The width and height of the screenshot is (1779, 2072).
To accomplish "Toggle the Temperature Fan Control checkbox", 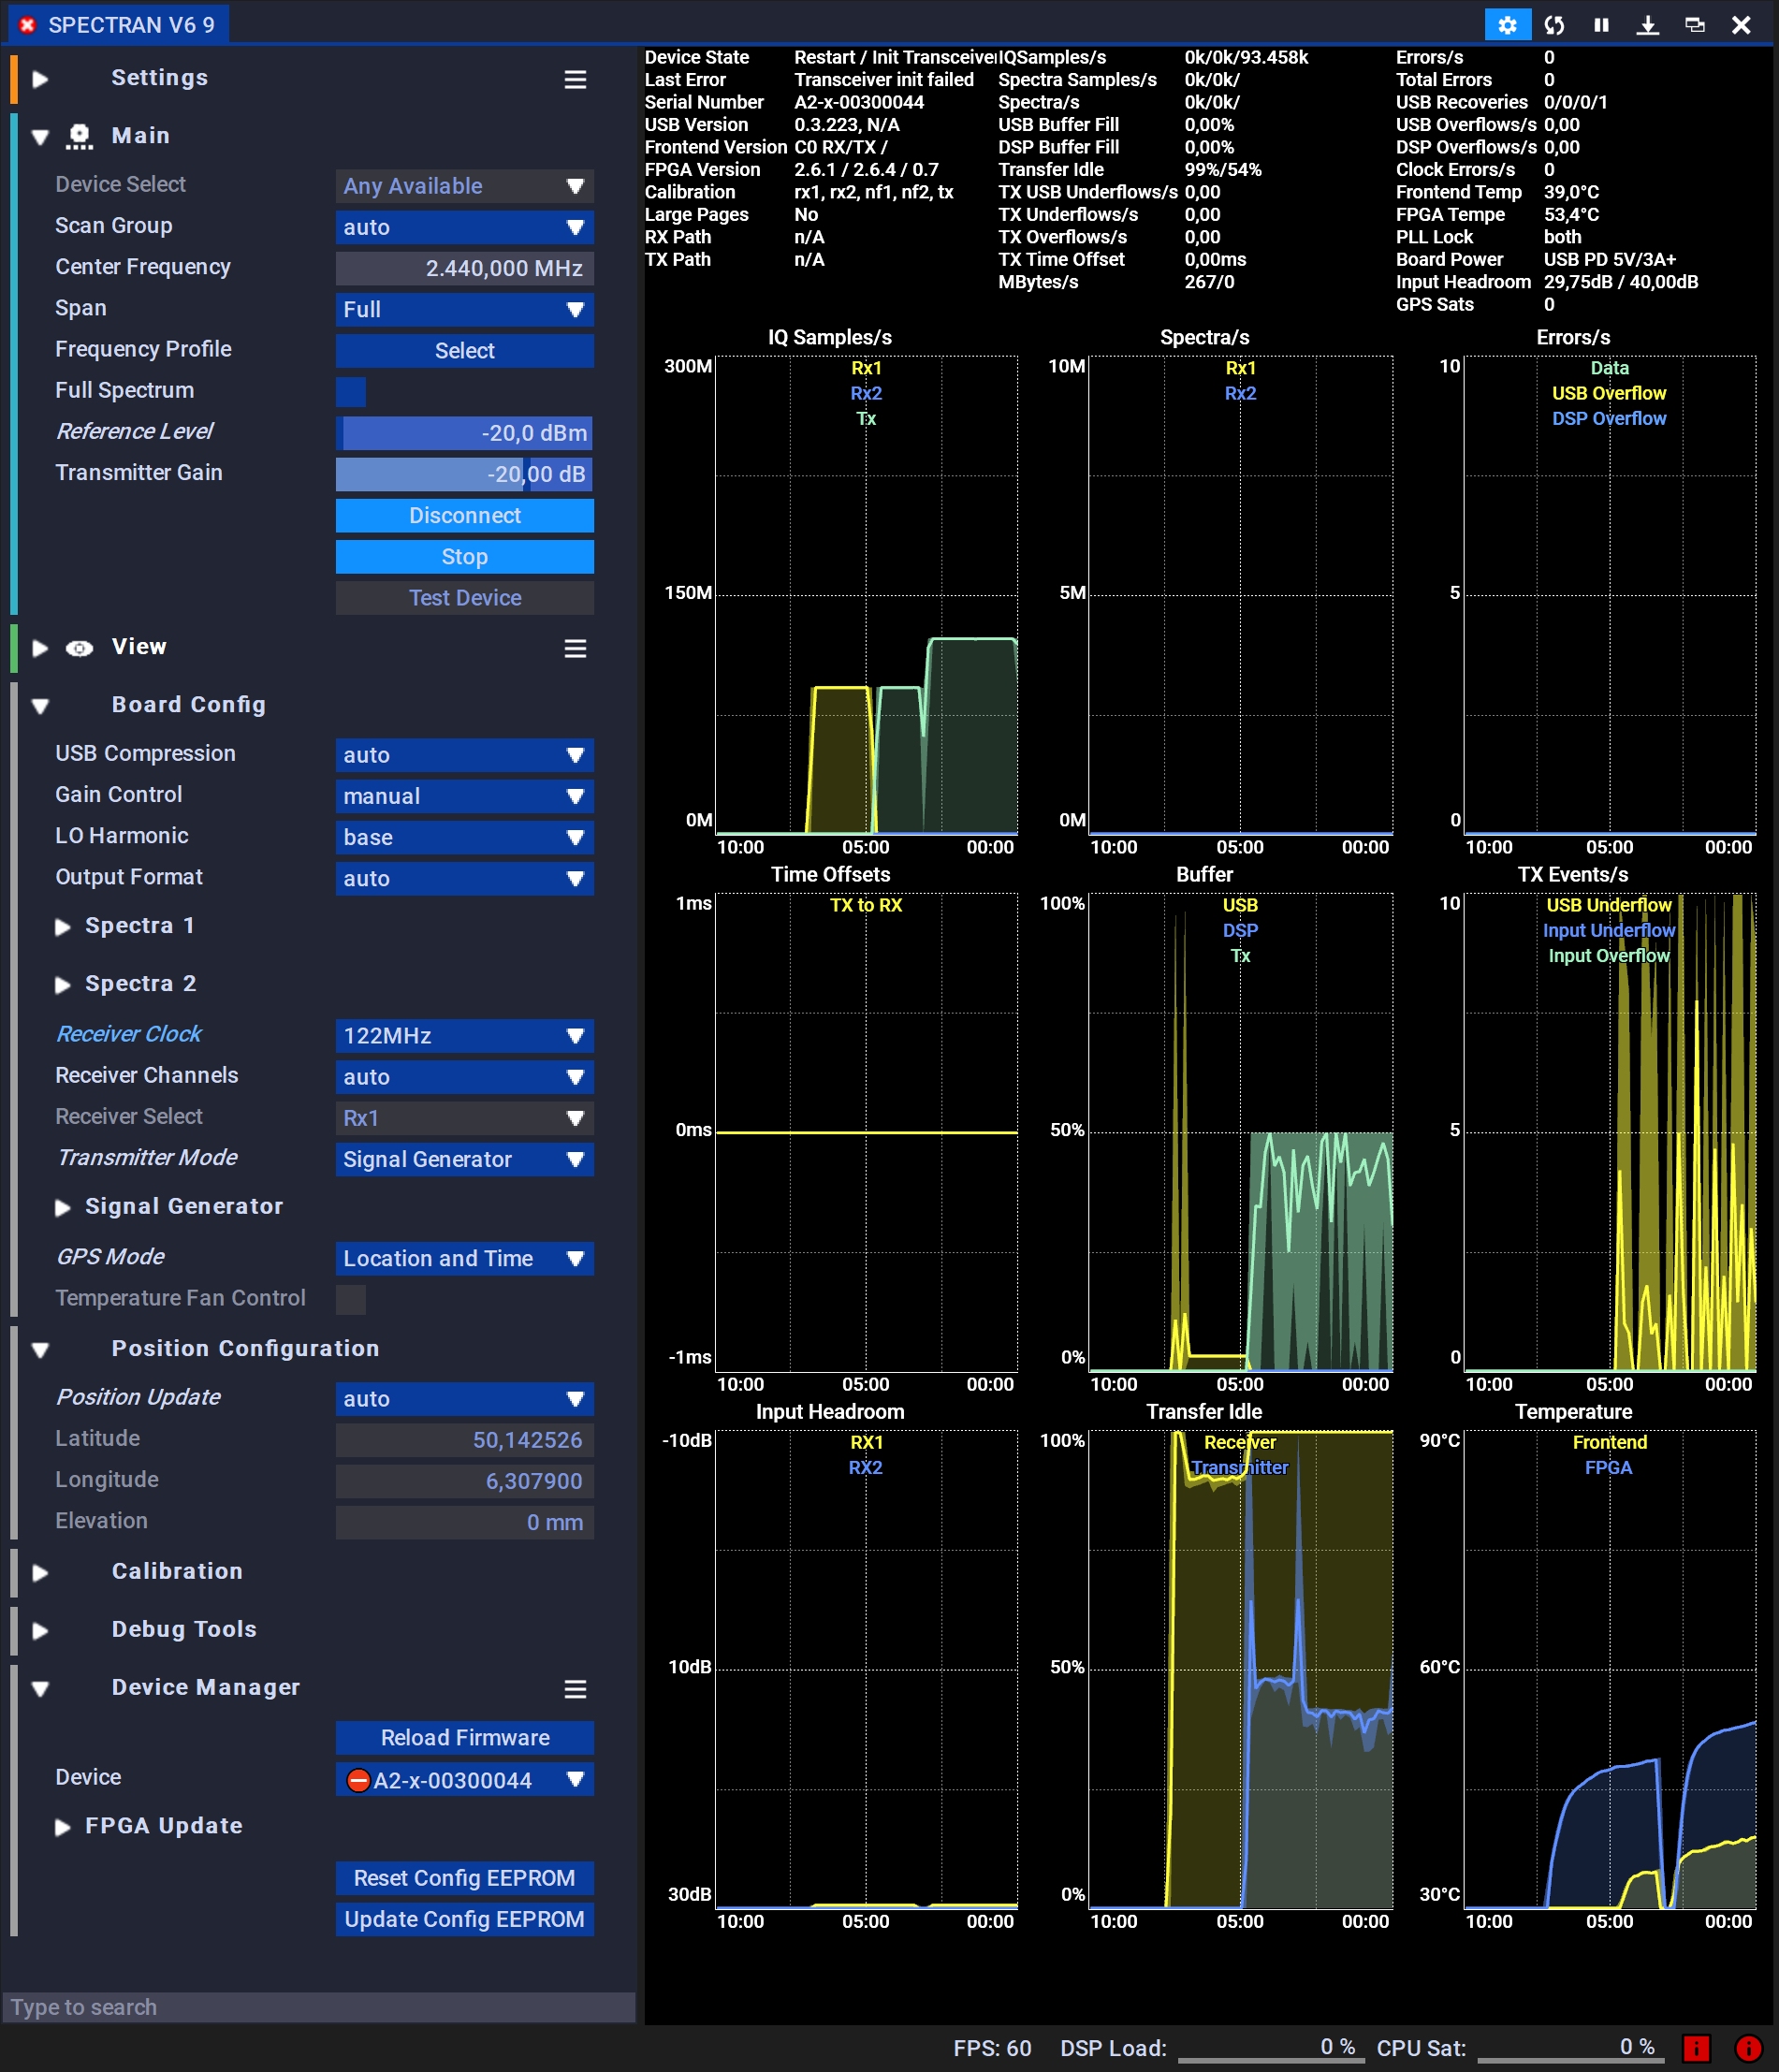I will tap(351, 1299).
